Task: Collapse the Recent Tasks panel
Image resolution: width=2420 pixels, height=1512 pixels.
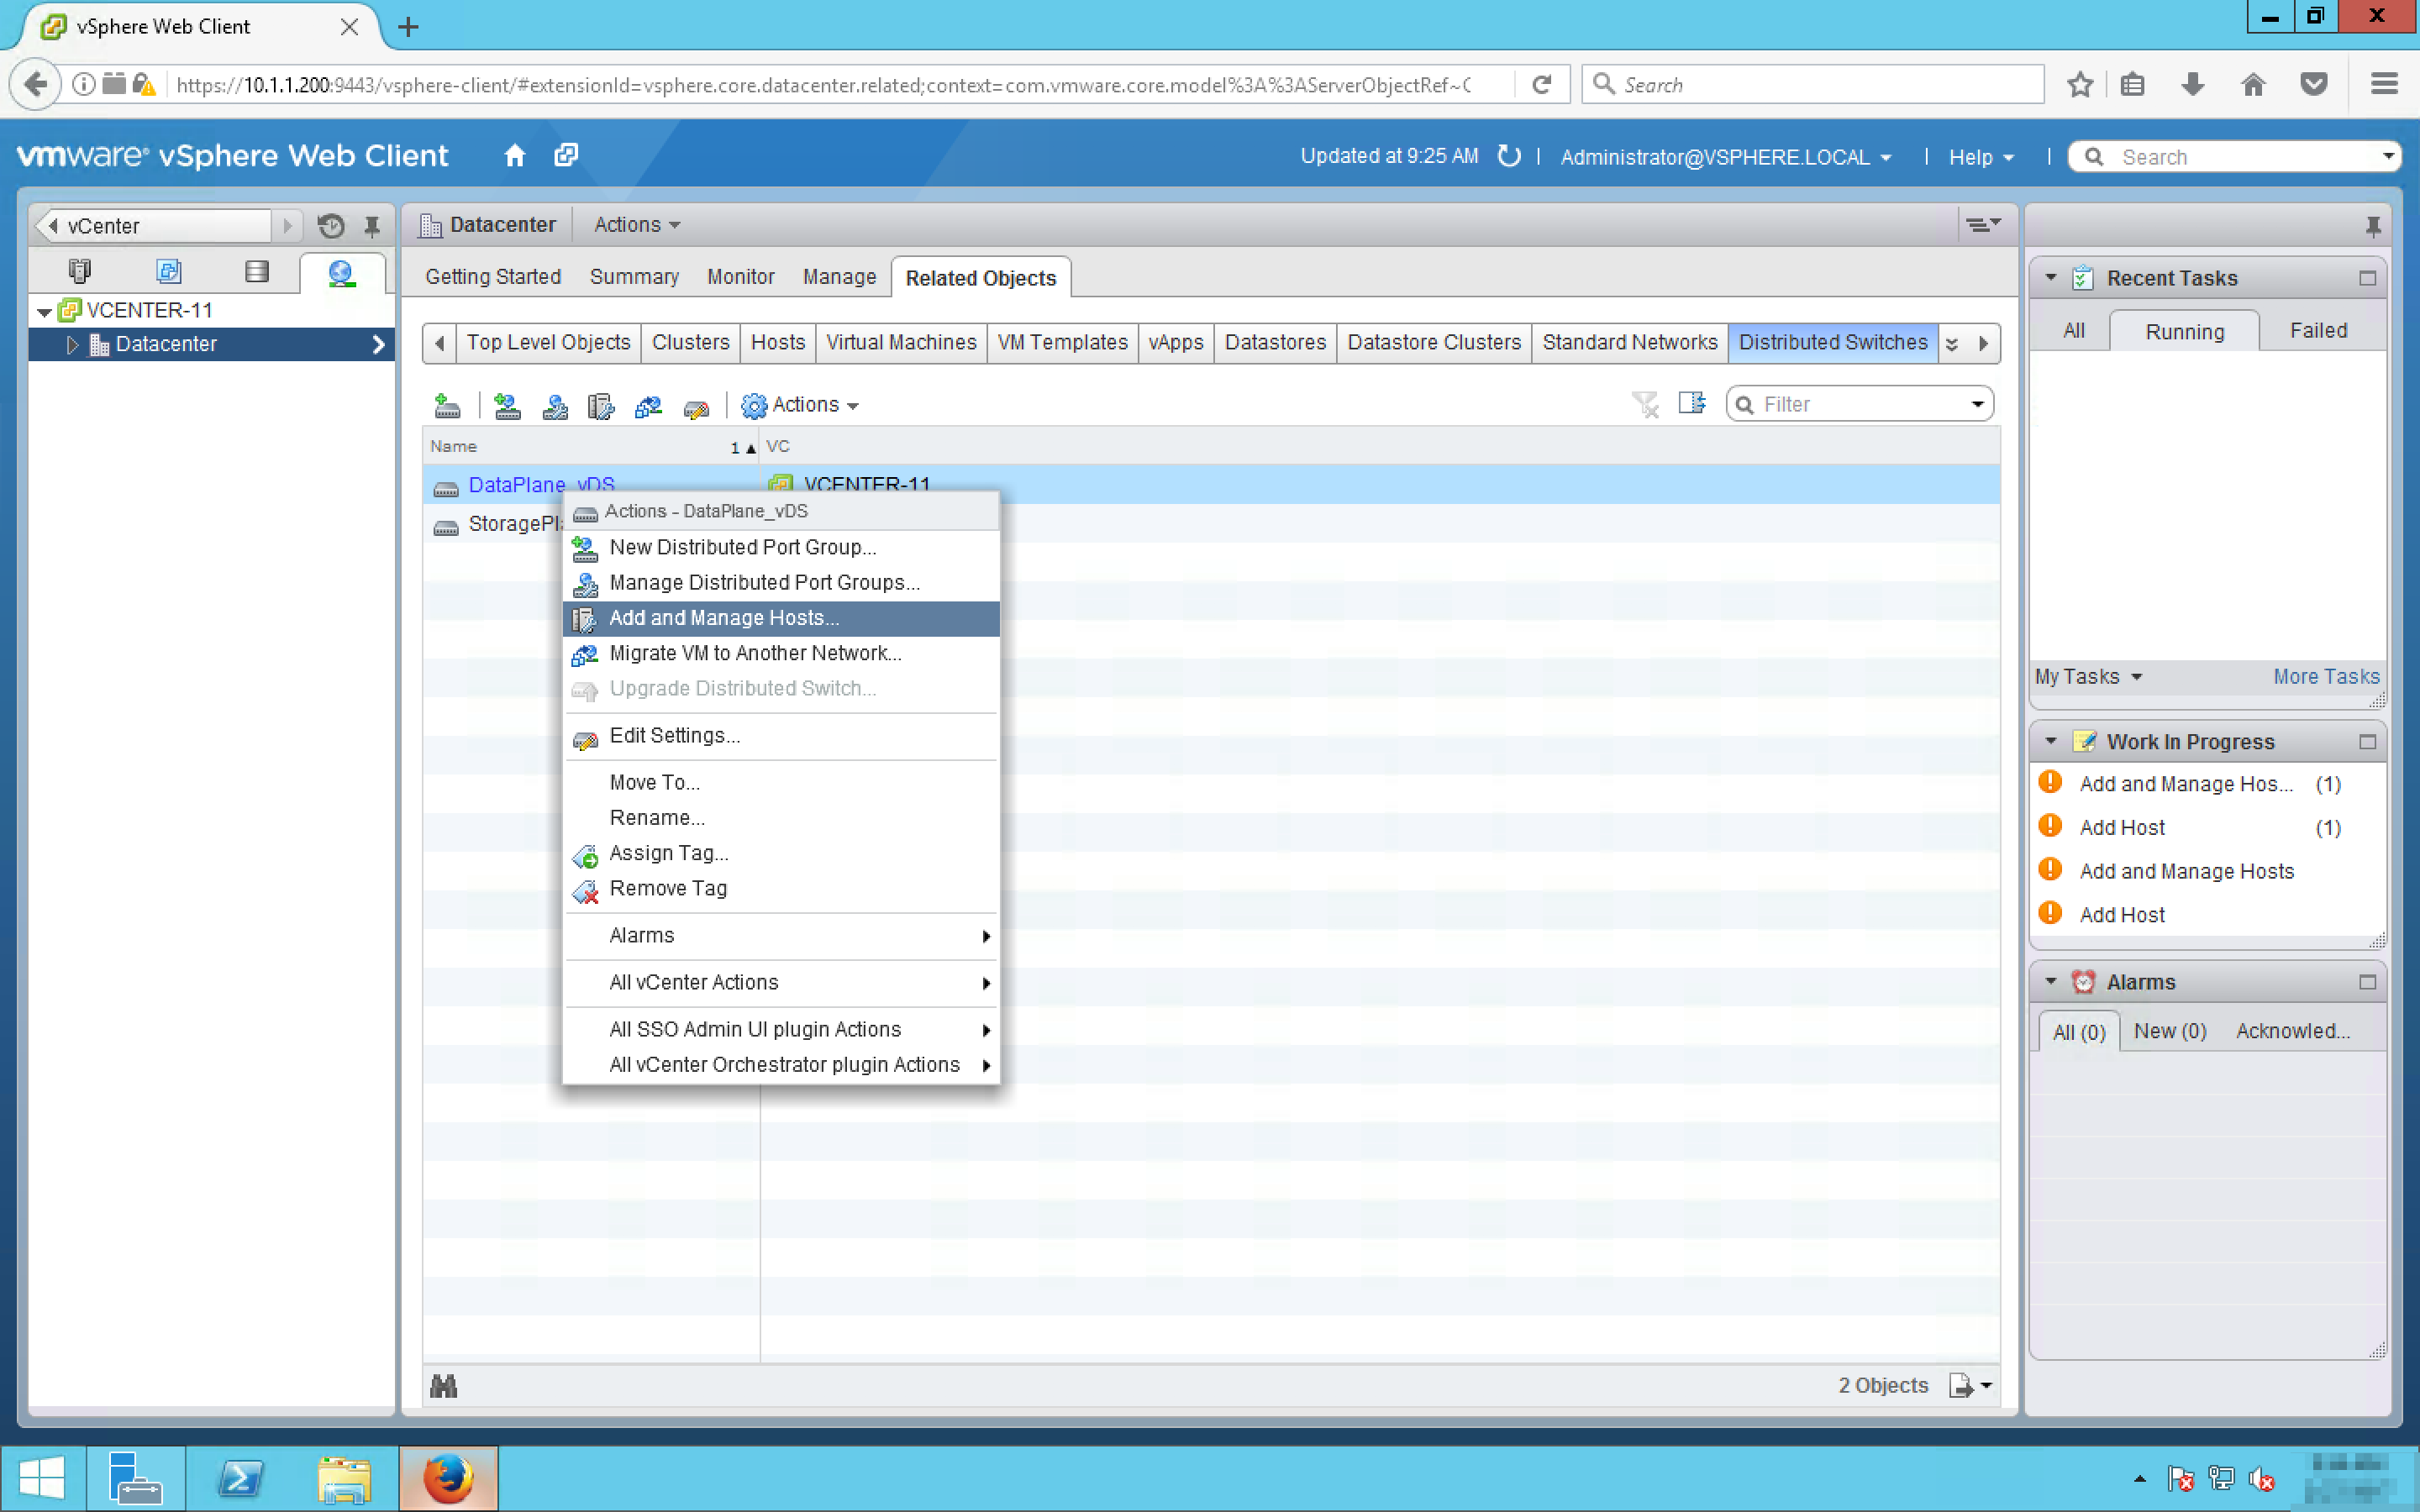Action: pos(2050,278)
